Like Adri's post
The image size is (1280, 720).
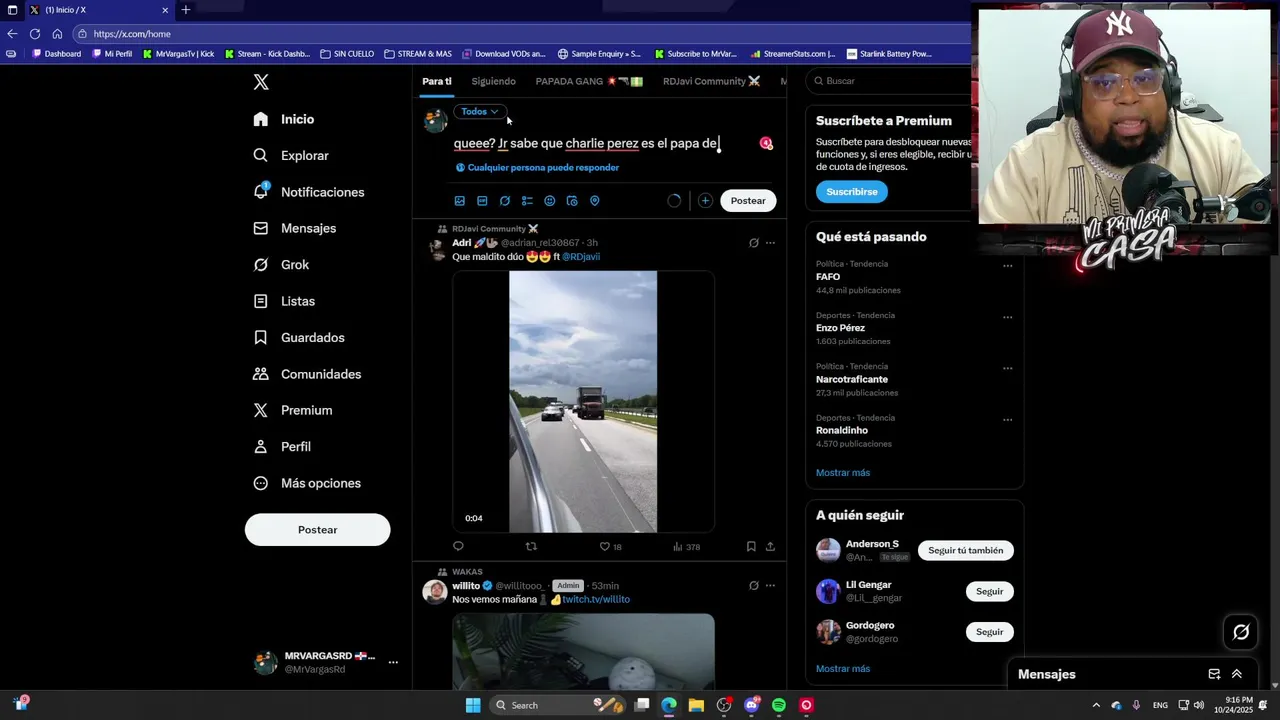tap(610, 547)
